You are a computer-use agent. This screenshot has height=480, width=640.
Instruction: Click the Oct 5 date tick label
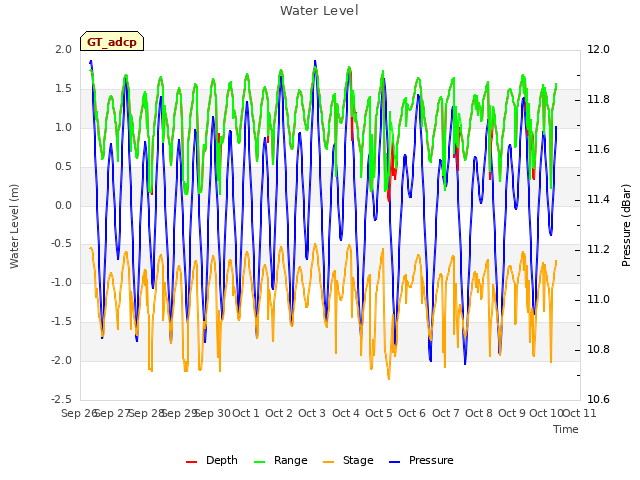(379, 413)
